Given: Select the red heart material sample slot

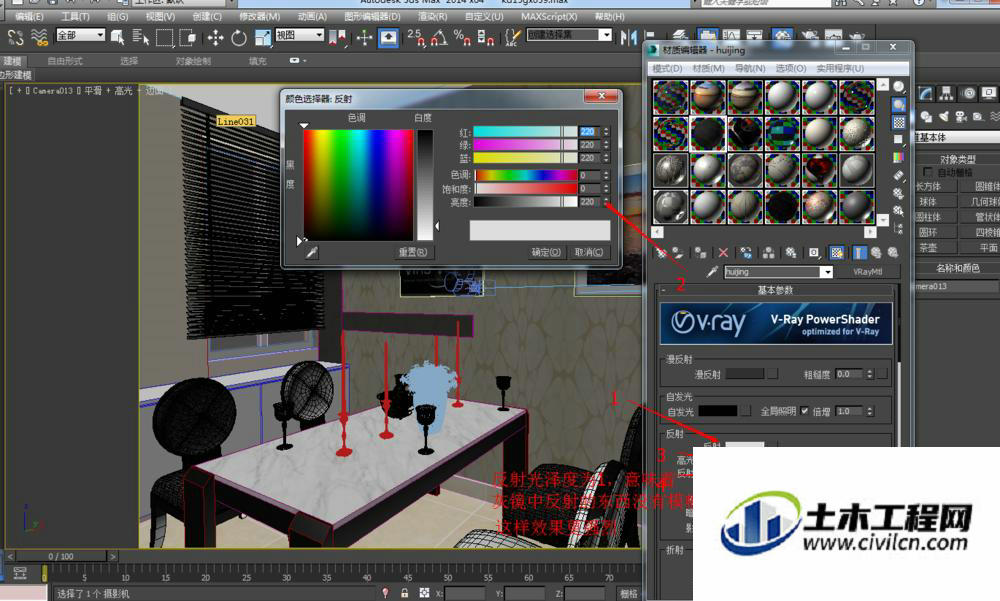Looking at the screenshot, I should [820, 170].
